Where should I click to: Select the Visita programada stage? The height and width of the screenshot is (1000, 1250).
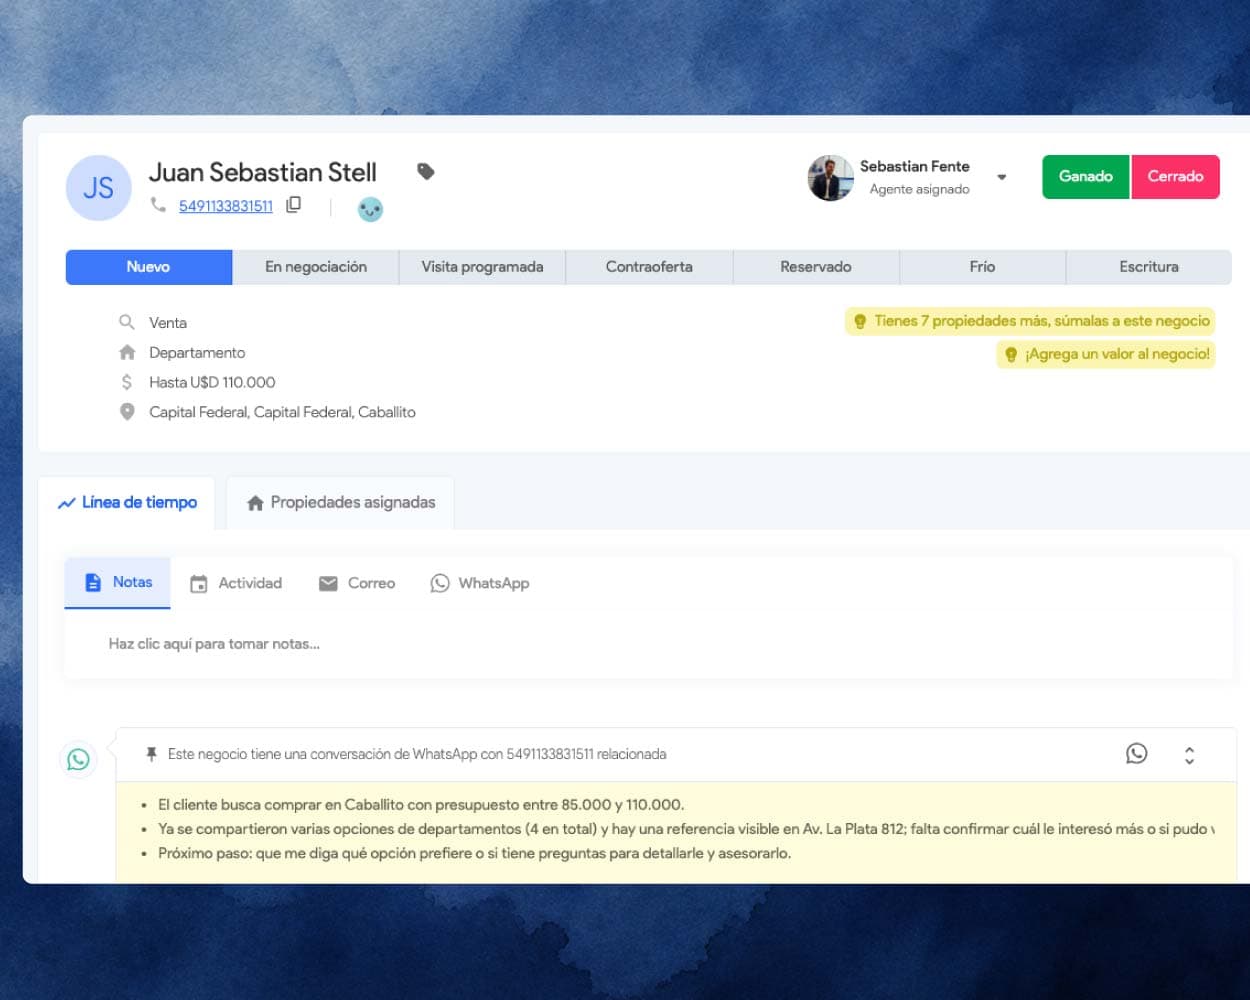coord(482,267)
